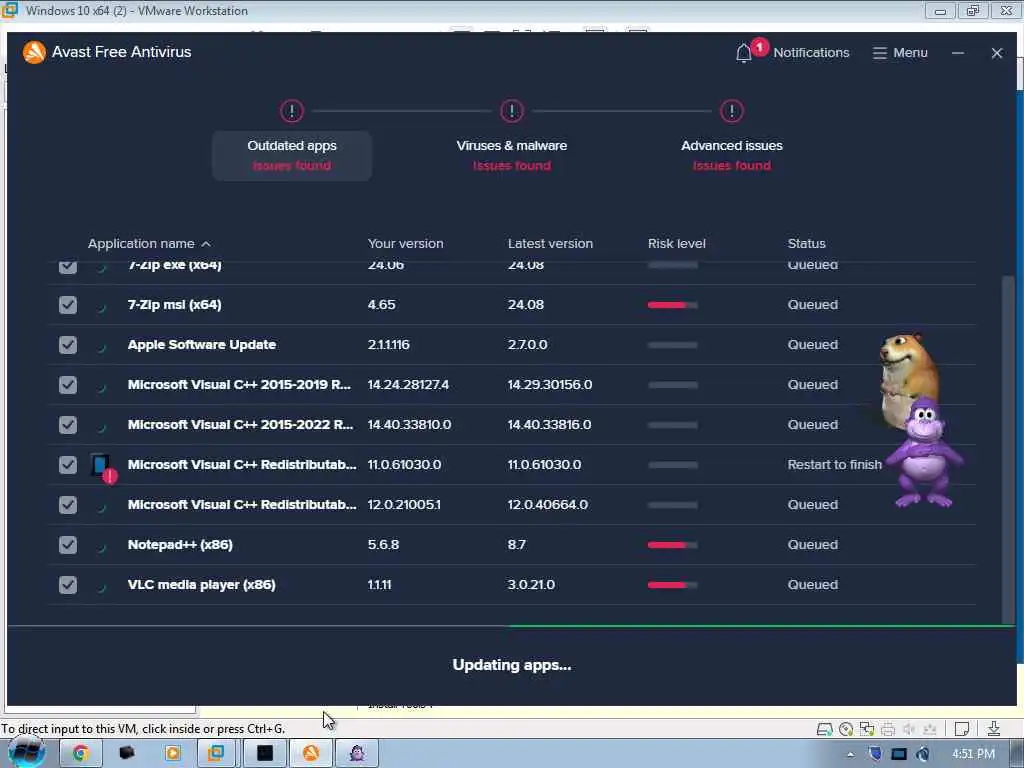Screen dimensions: 1024x768
Task: Click the purple Bonzi gorilla character
Action: tap(924, 454)
